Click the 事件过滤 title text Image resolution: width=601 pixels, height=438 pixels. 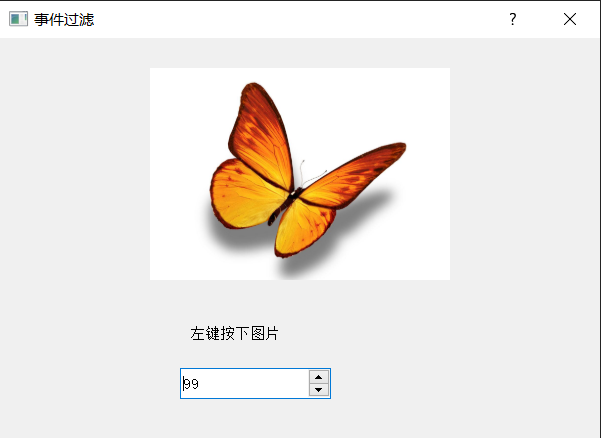(64, 19)
